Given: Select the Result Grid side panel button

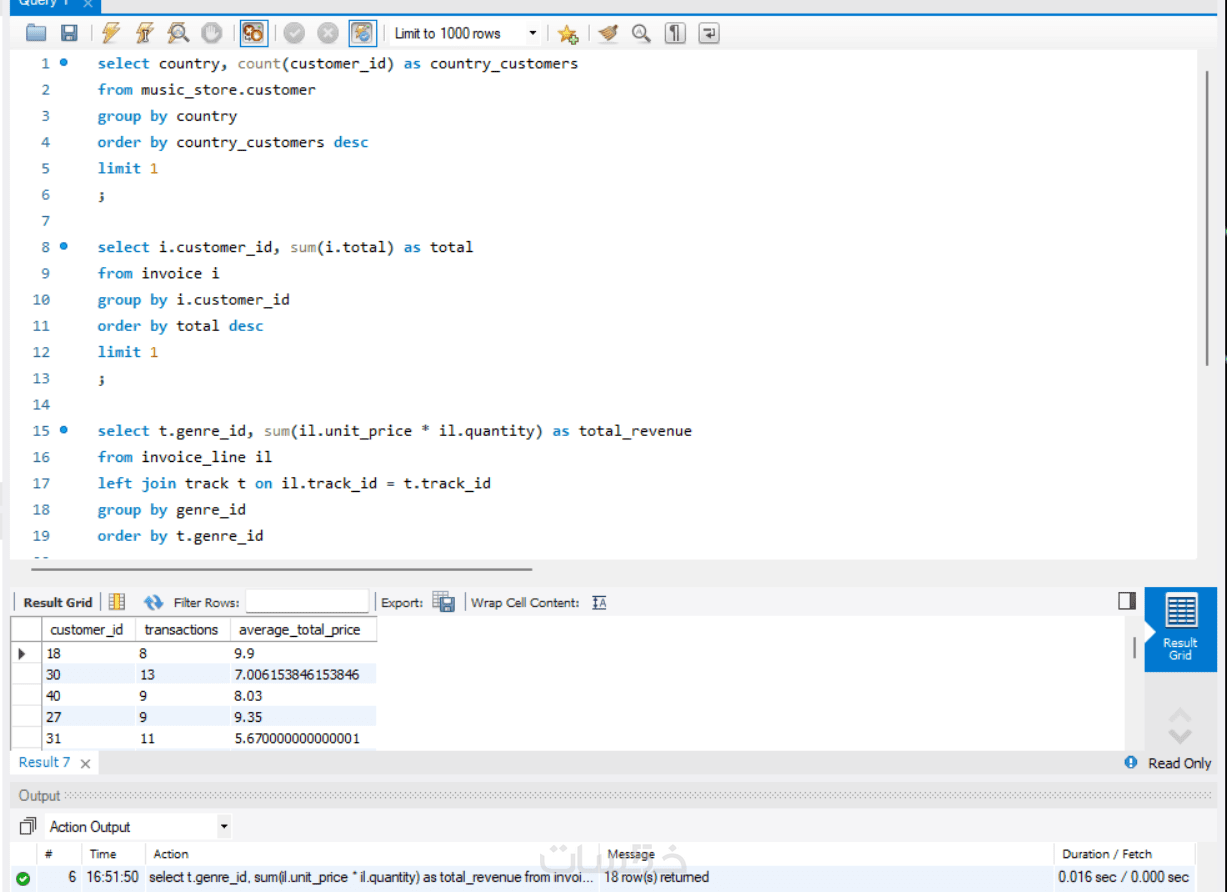Looking at the screenshot, I should click(1180, 629).
